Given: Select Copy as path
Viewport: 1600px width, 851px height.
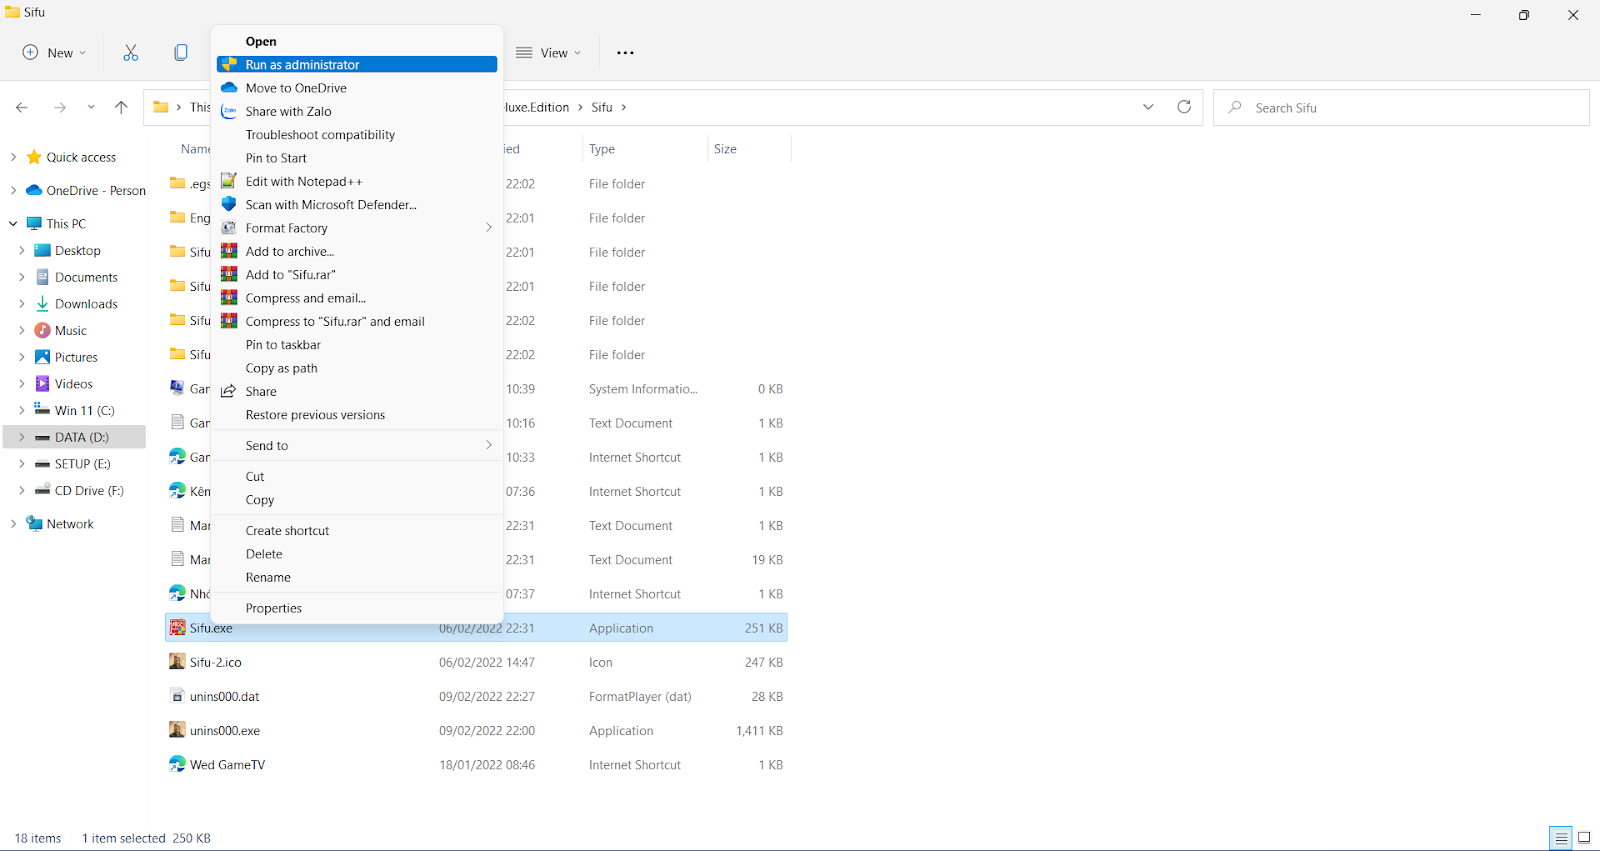Looking at the screenshot, I should [x=357, y=368].
